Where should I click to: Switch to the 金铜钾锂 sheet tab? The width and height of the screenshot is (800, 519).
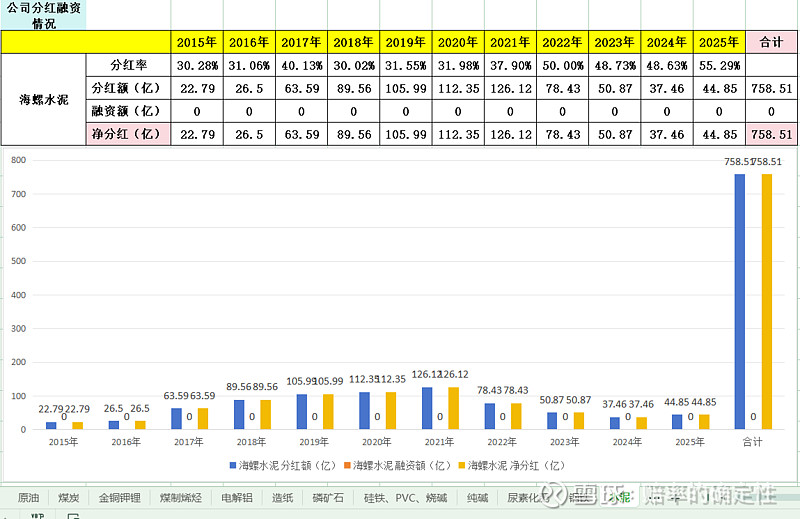[119, 498]
